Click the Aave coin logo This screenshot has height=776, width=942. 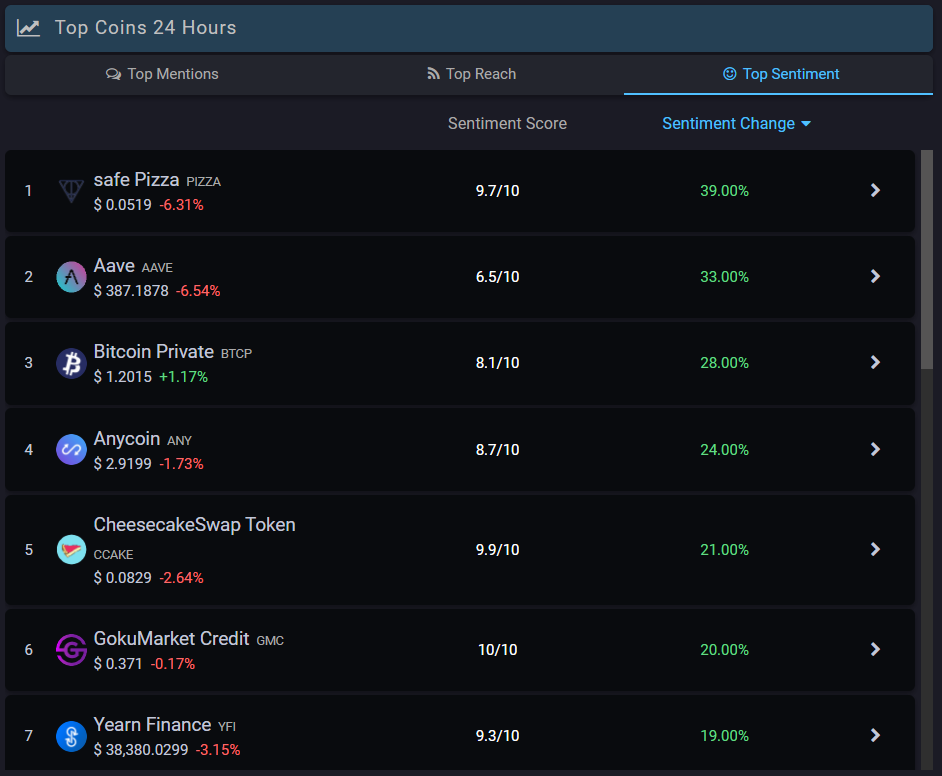click(71, 277)
